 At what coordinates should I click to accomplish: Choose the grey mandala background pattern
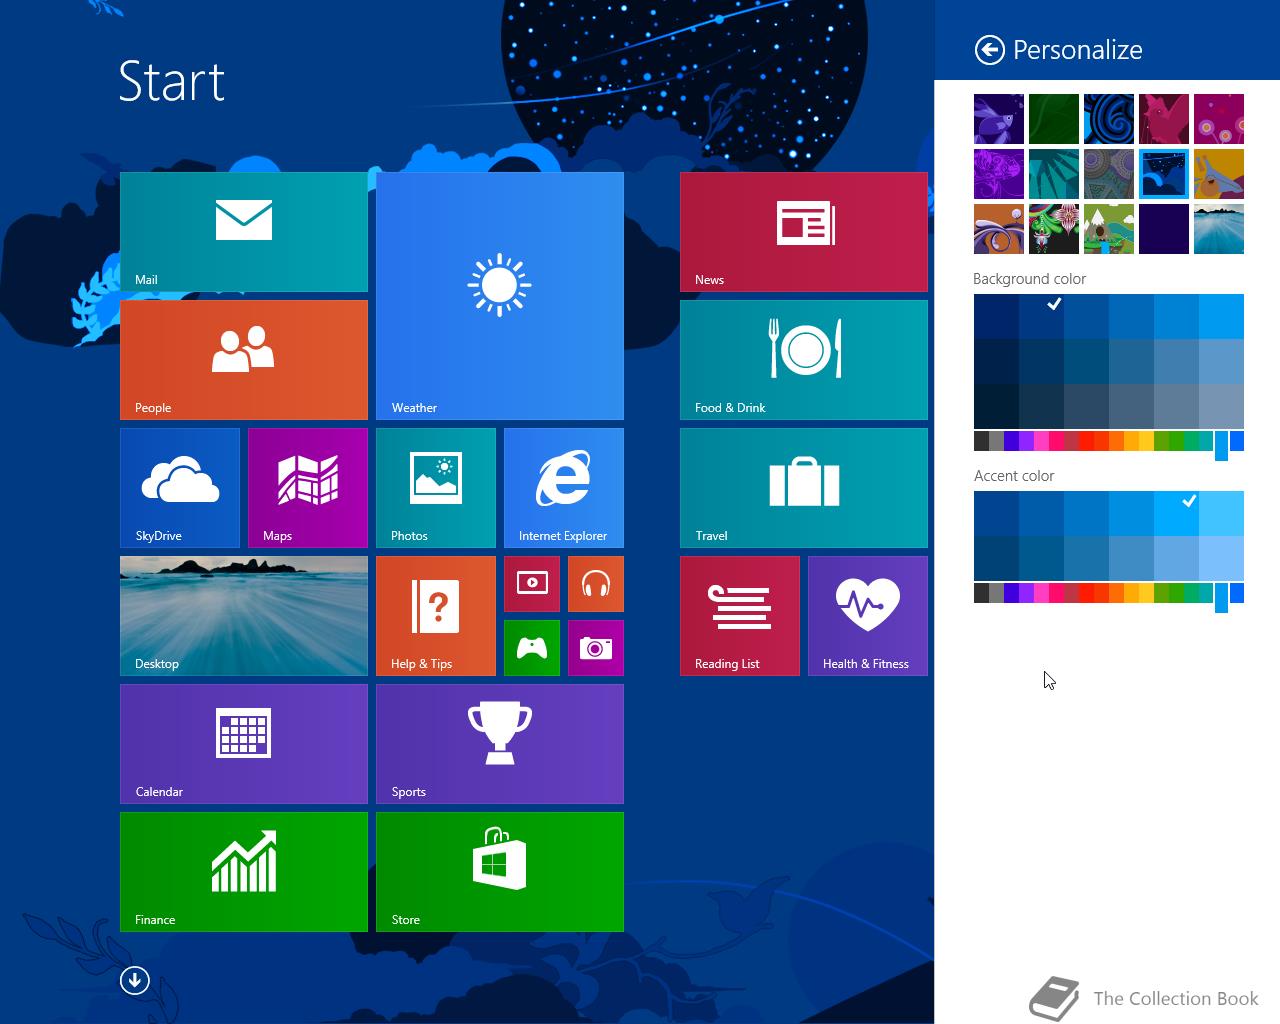click(x=1109, y=174)
